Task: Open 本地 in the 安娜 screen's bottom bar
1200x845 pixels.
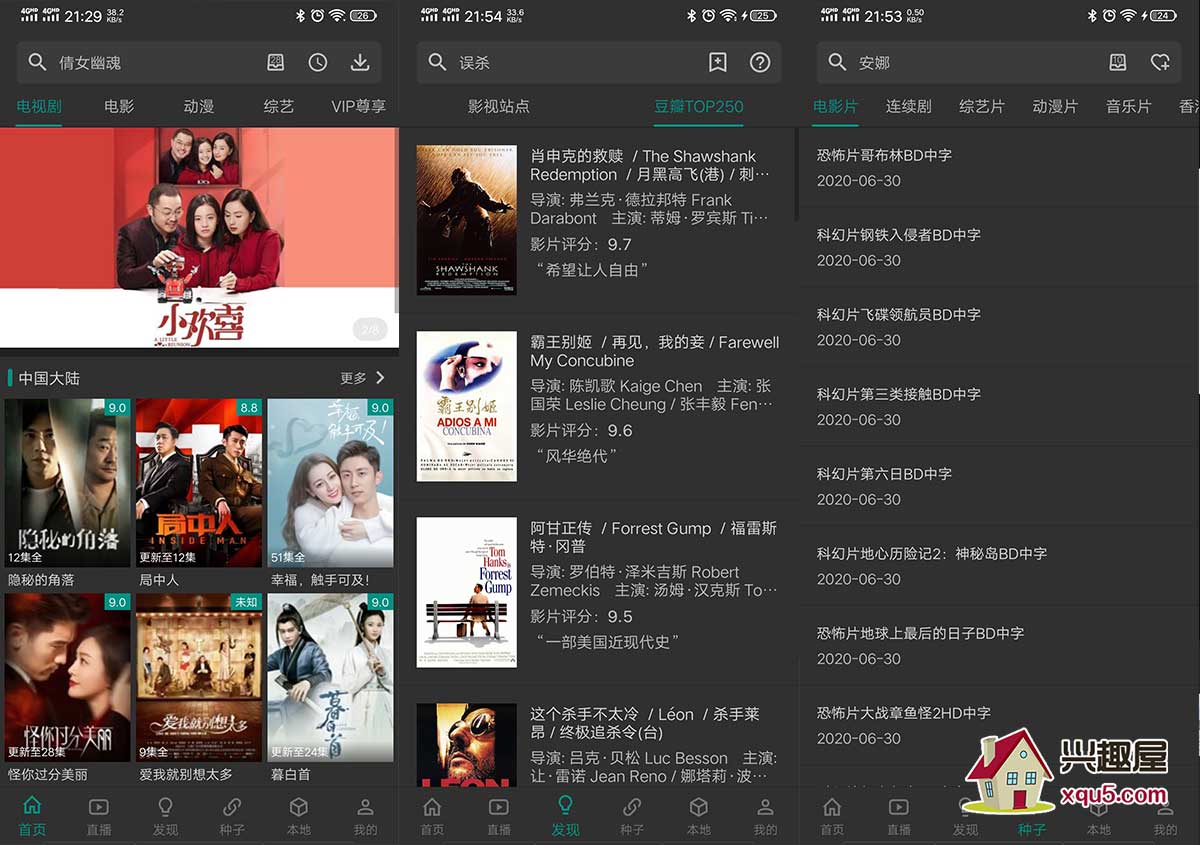Action: click(1099, 816)
